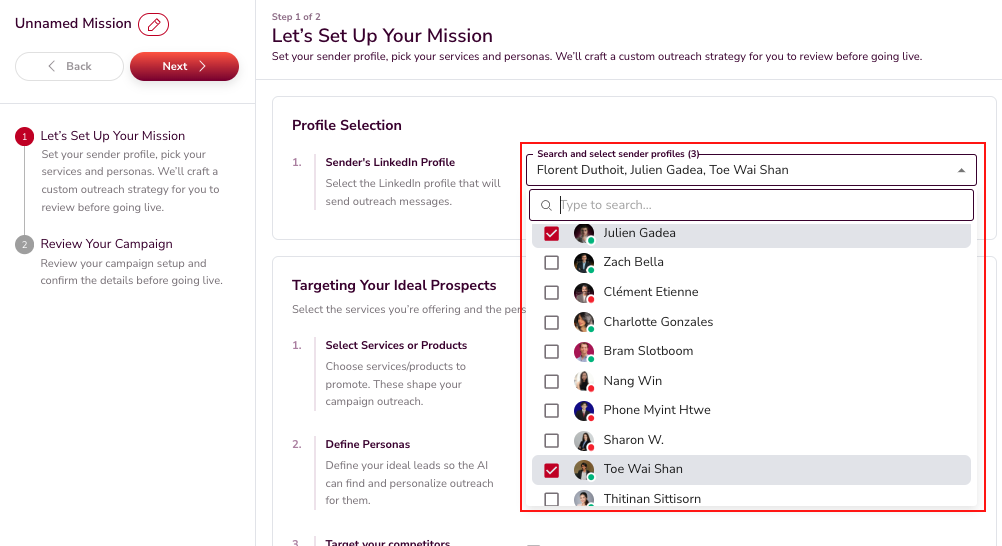Go to Review Your Campaign step
The image size is (1002, 546).
106,244
